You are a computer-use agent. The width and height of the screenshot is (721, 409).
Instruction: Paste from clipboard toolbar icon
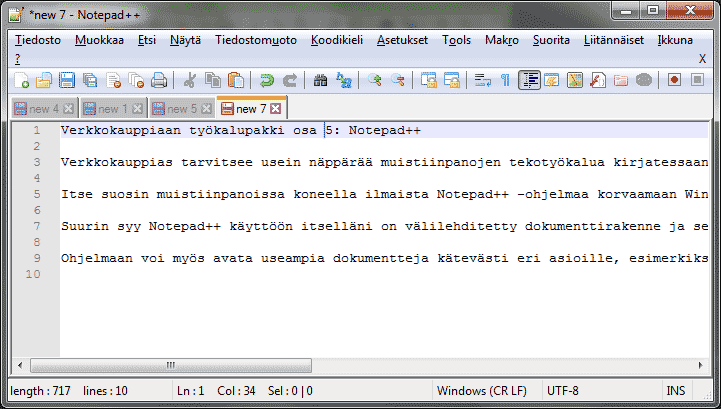tap(236, 80)
